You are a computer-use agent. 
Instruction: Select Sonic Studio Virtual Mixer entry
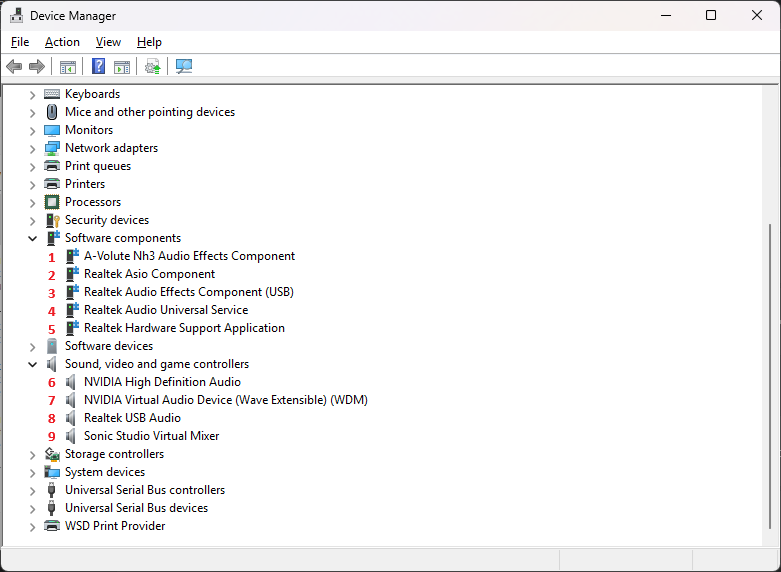click(x=151, y=435)
